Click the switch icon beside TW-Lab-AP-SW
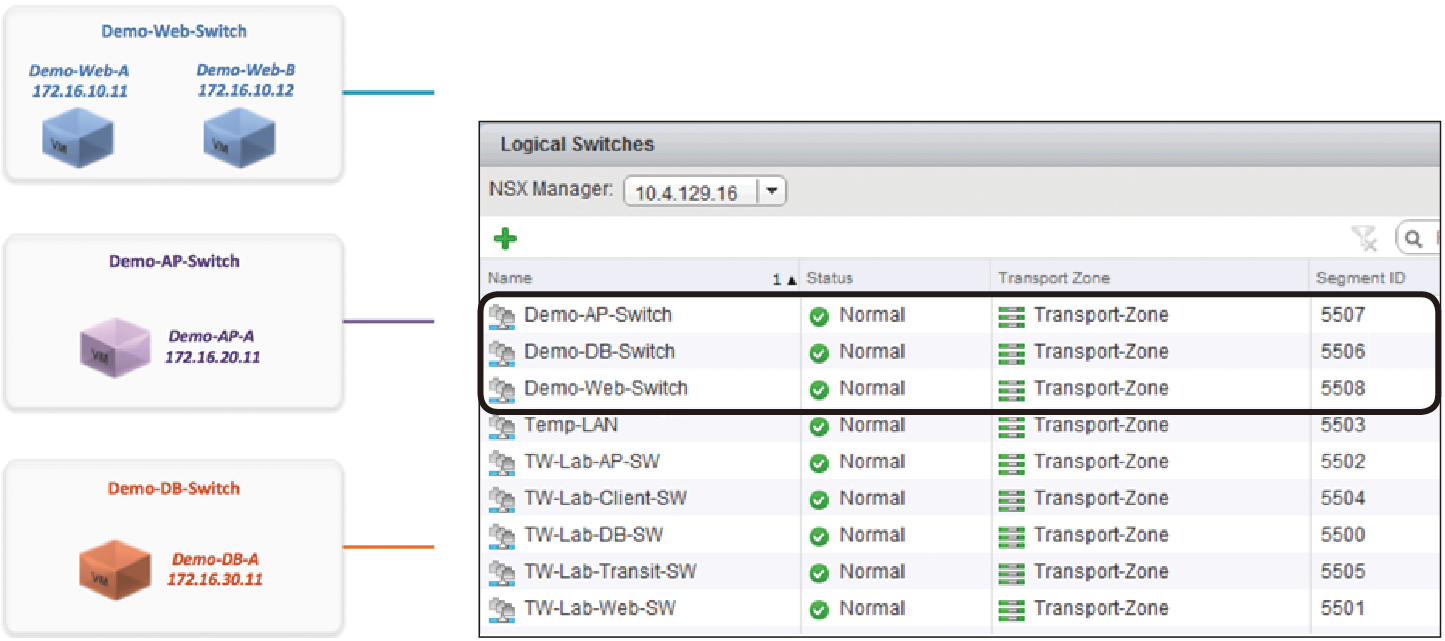Viewport: 1445px width, 641px height. 501,463
